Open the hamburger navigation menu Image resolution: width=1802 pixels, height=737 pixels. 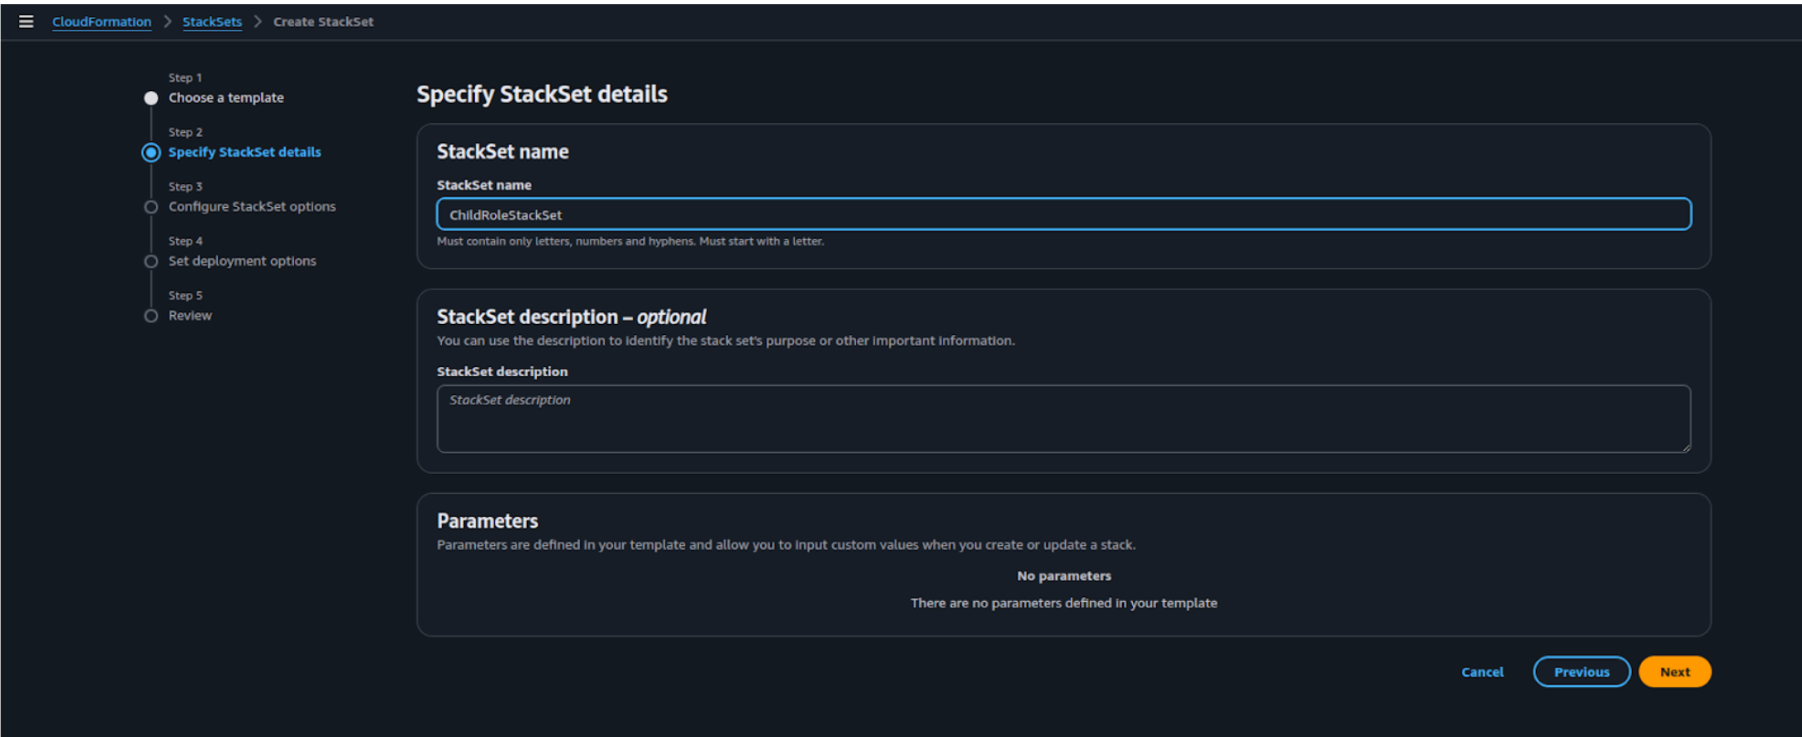pyautogui.click(x=26, y=21)
